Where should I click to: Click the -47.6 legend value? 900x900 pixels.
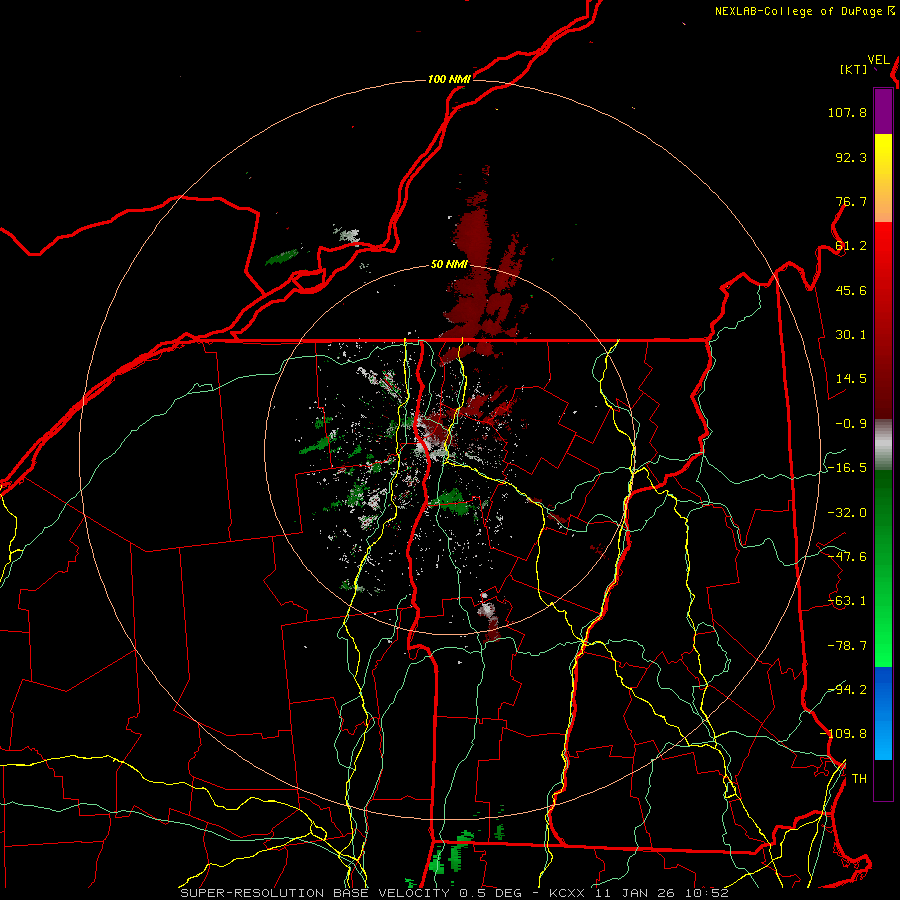(x=847, y=557)
